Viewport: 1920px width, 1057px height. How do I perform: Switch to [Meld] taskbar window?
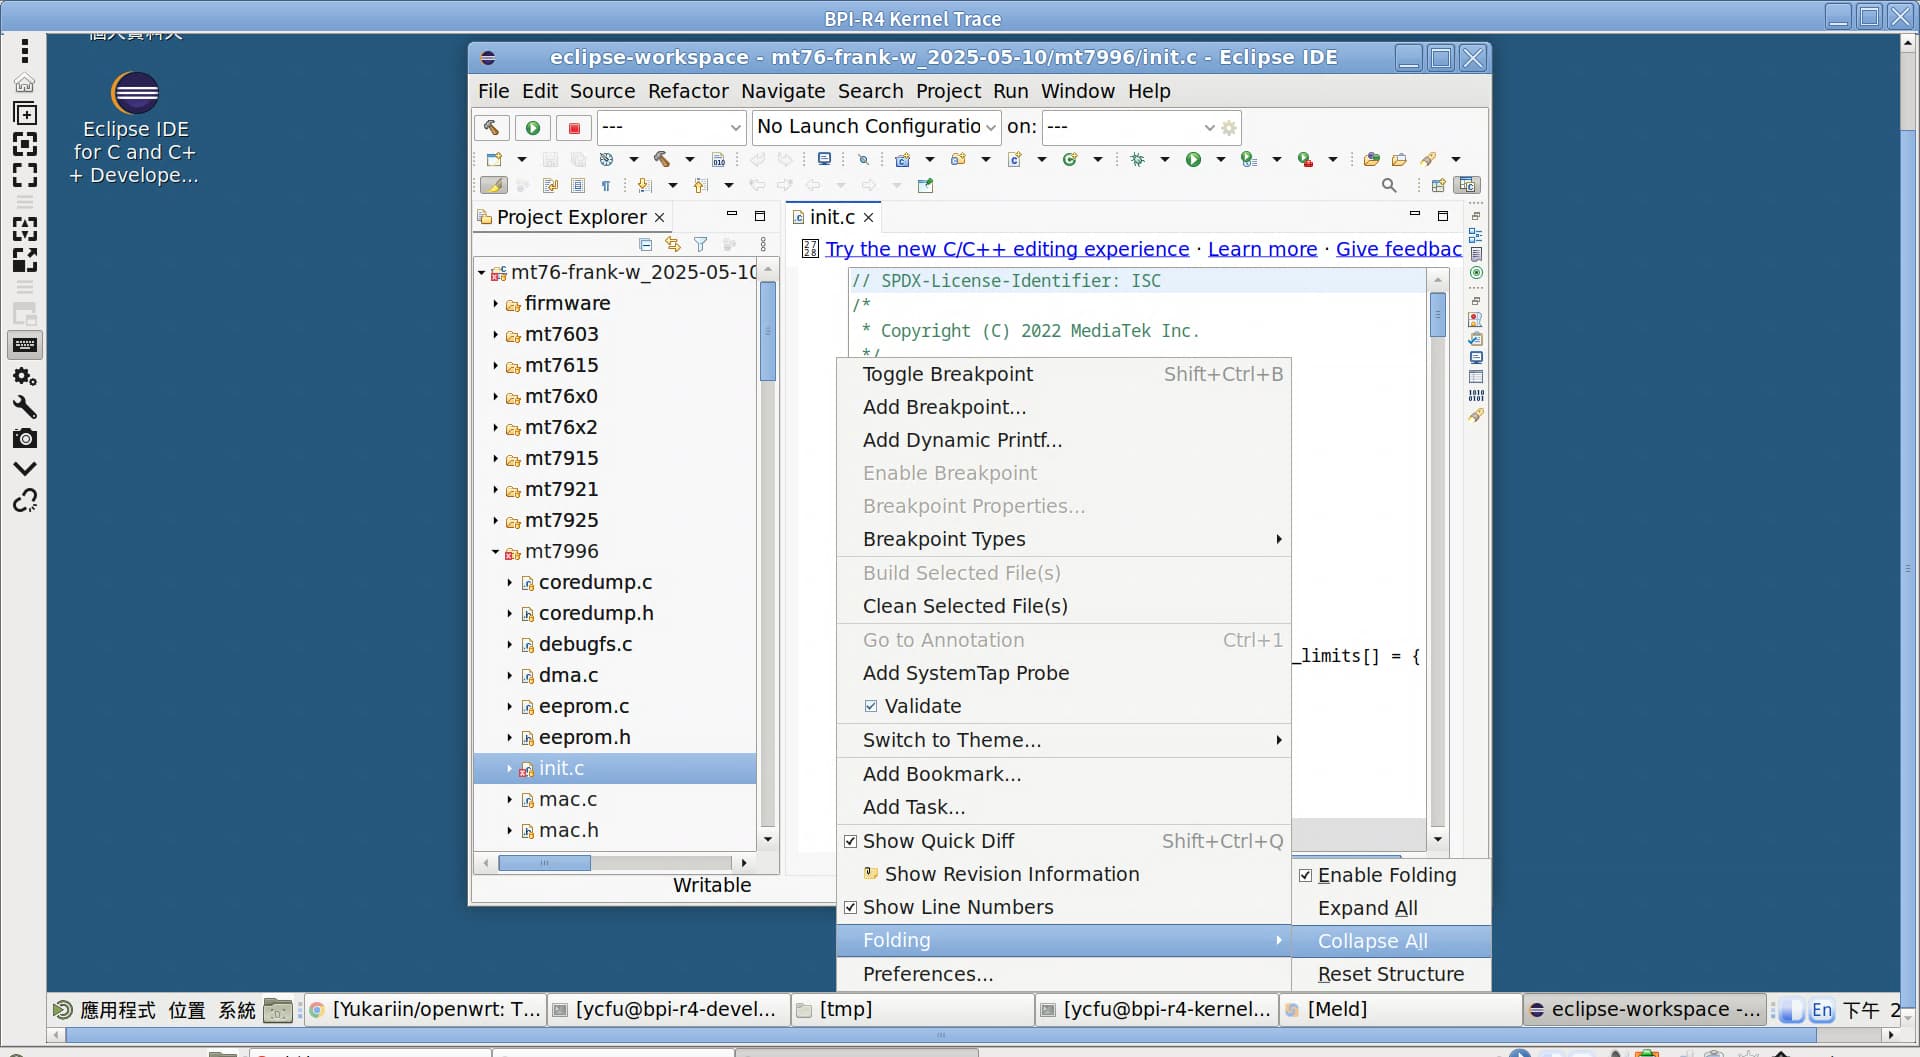1400,1010
